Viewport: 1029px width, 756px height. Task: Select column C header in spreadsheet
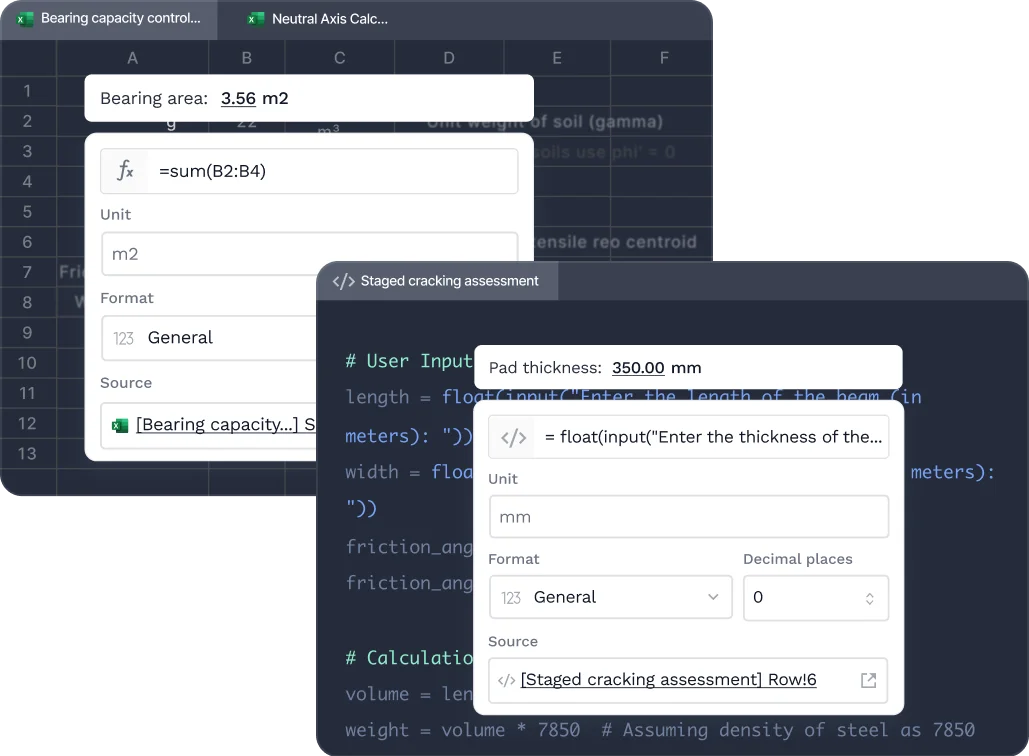pyautogui.click(x=339, y=58)
